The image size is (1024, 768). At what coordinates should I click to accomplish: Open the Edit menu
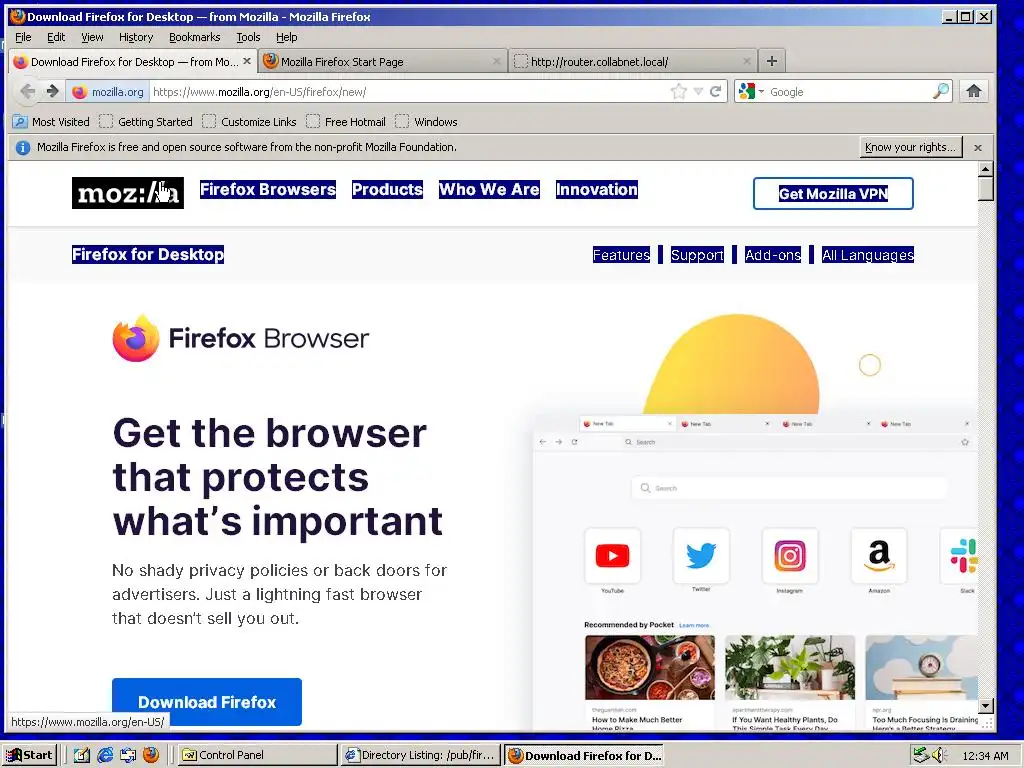pyautogui.click(x=56, y=37)
